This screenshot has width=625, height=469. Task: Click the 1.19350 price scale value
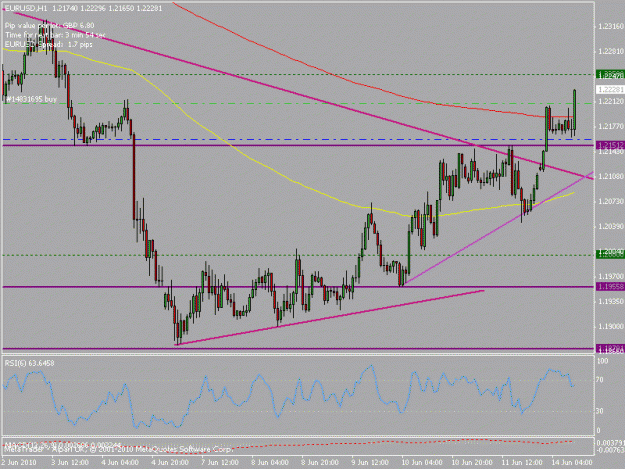(611, 302)
